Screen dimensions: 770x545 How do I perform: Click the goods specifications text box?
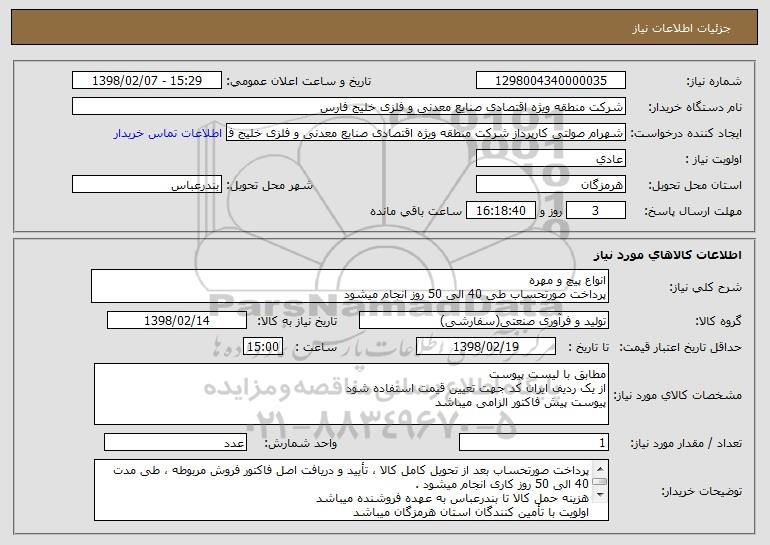(351, 394)
